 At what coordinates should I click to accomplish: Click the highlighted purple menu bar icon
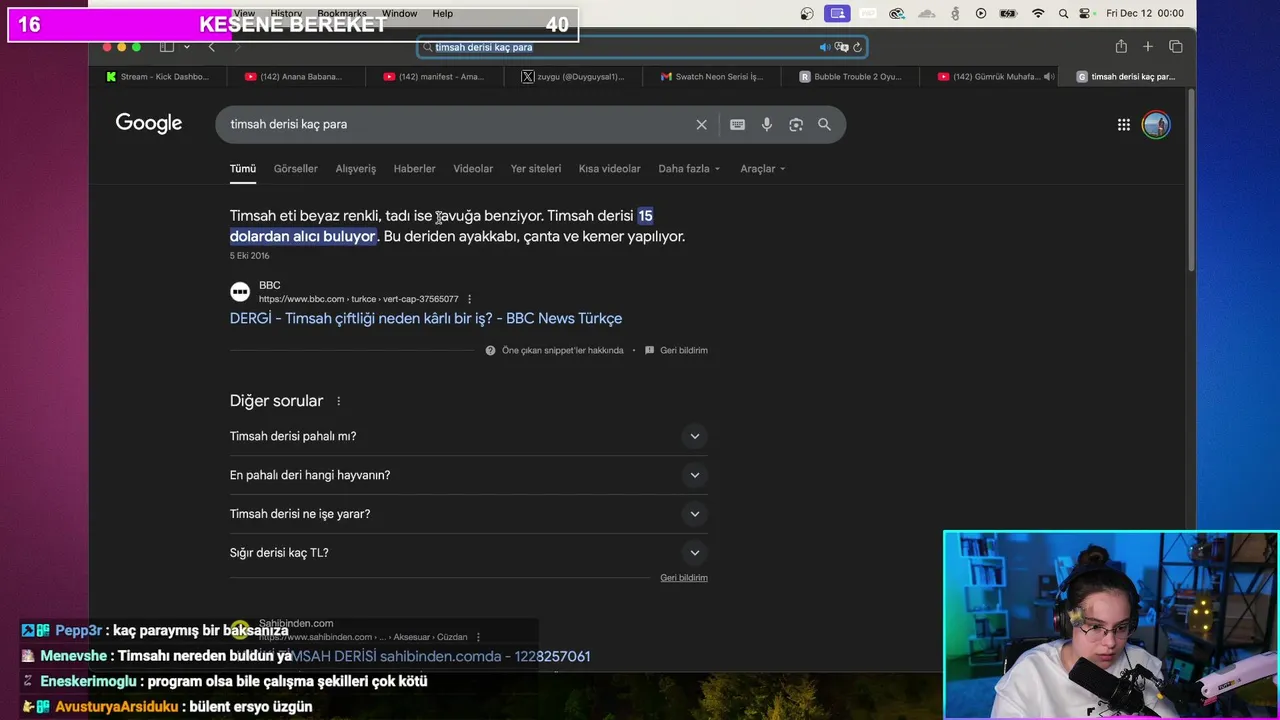837,13
